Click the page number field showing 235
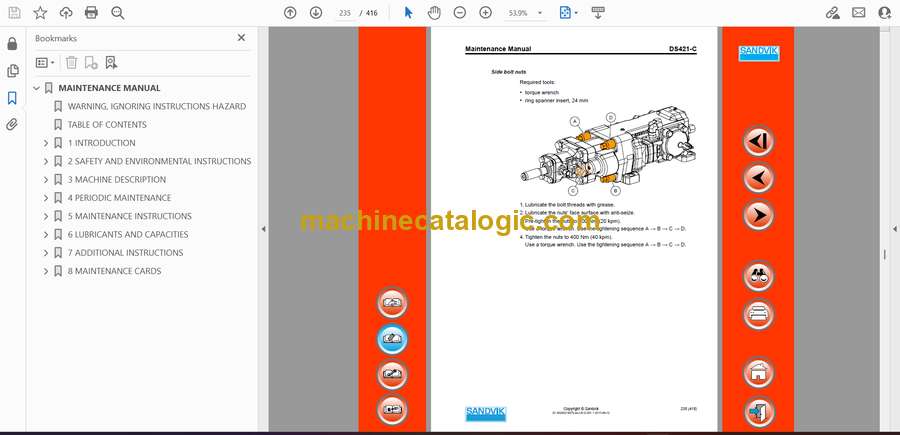Viewport: 900px width, 435px height. (344, 13)
